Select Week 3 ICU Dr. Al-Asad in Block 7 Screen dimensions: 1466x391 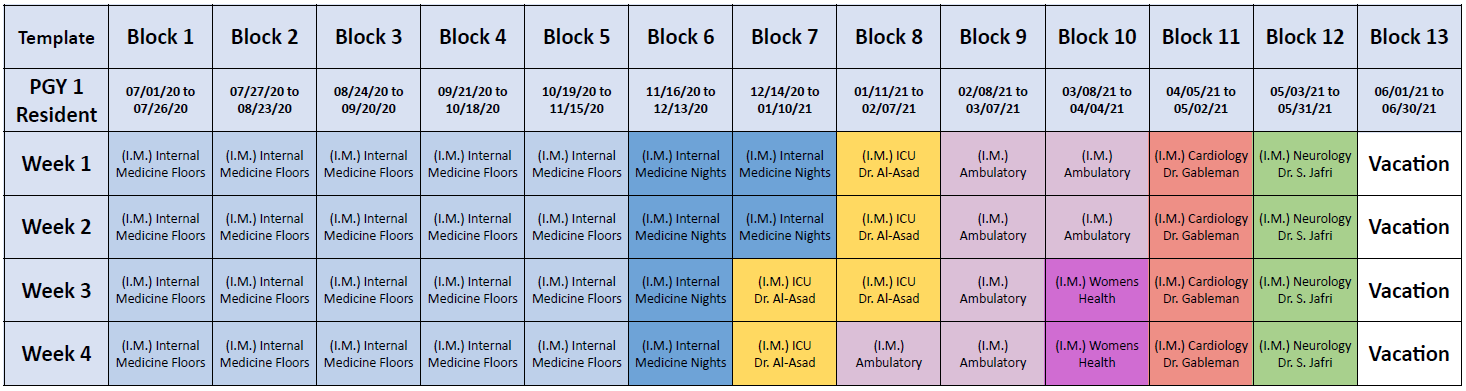(785, 290)
